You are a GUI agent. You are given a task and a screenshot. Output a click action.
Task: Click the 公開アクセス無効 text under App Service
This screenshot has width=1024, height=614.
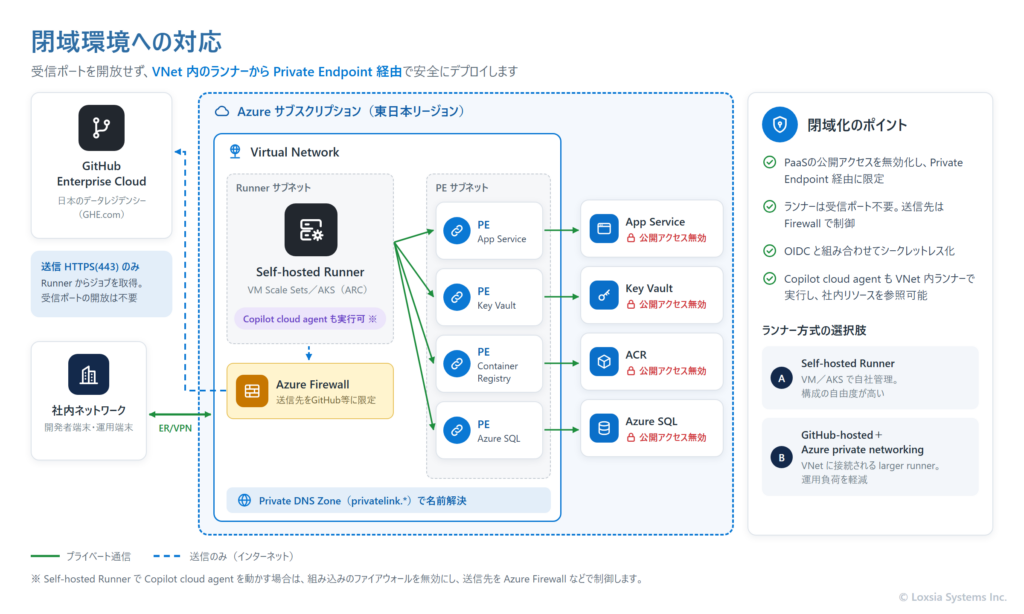(x=673, y=238)
